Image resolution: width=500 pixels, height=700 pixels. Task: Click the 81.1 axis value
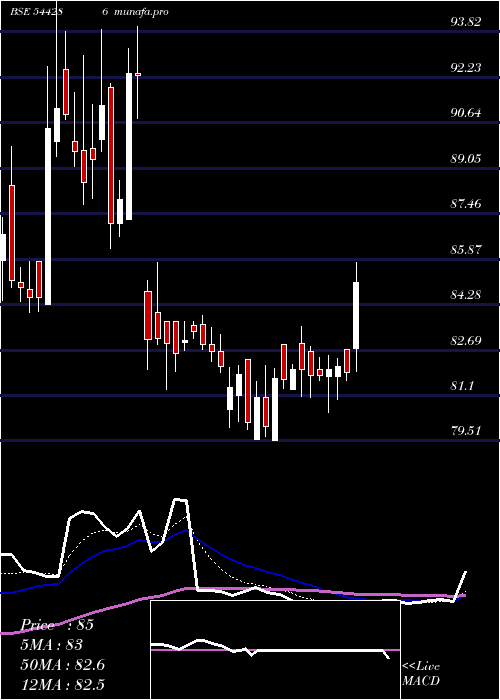point(462,386)
